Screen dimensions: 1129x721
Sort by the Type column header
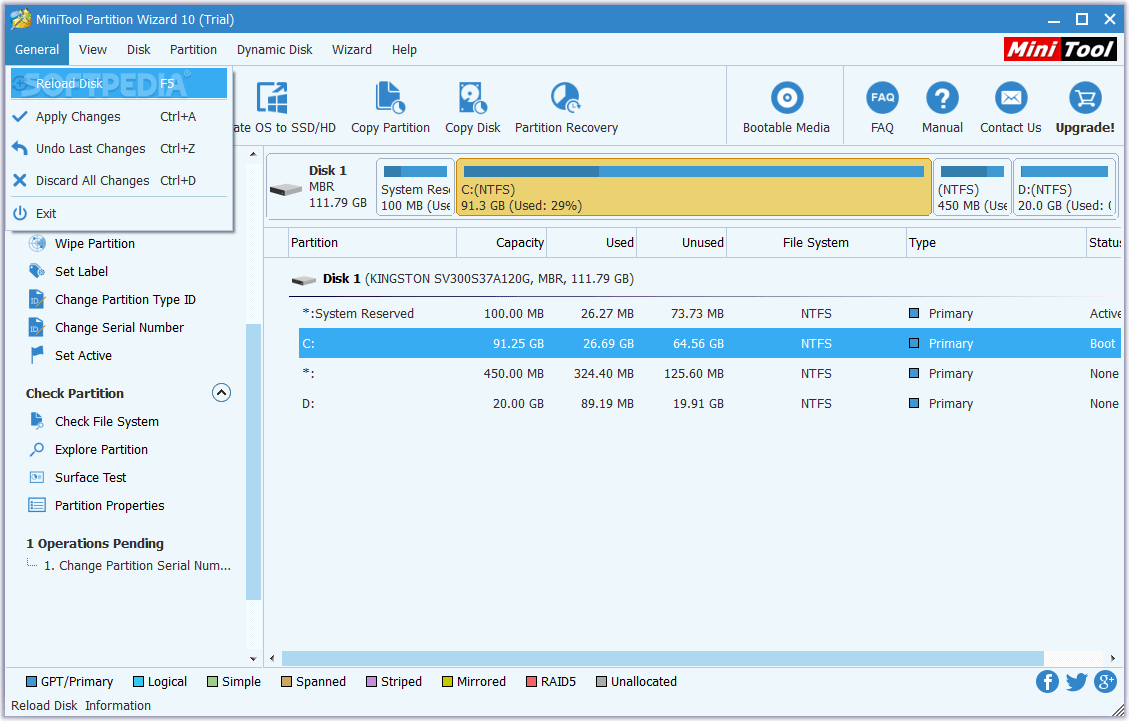point(996,243)
